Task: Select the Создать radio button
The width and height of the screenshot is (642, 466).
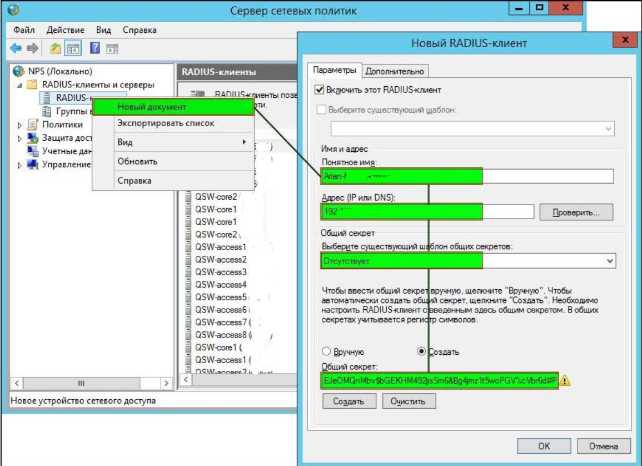Action: tap(421, 352)
